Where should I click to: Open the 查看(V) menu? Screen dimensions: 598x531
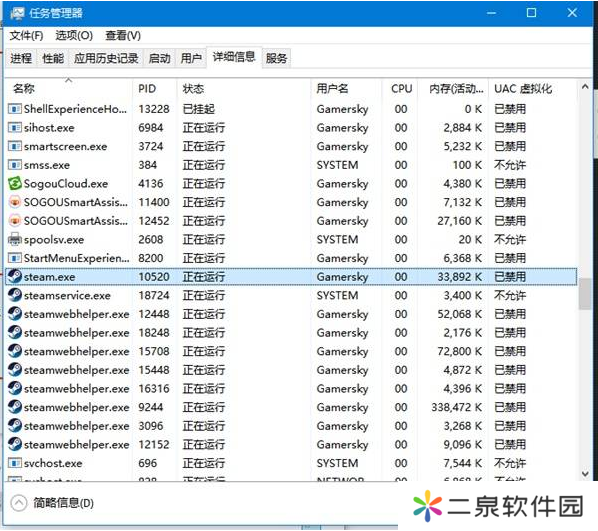[x=123, y=36]
